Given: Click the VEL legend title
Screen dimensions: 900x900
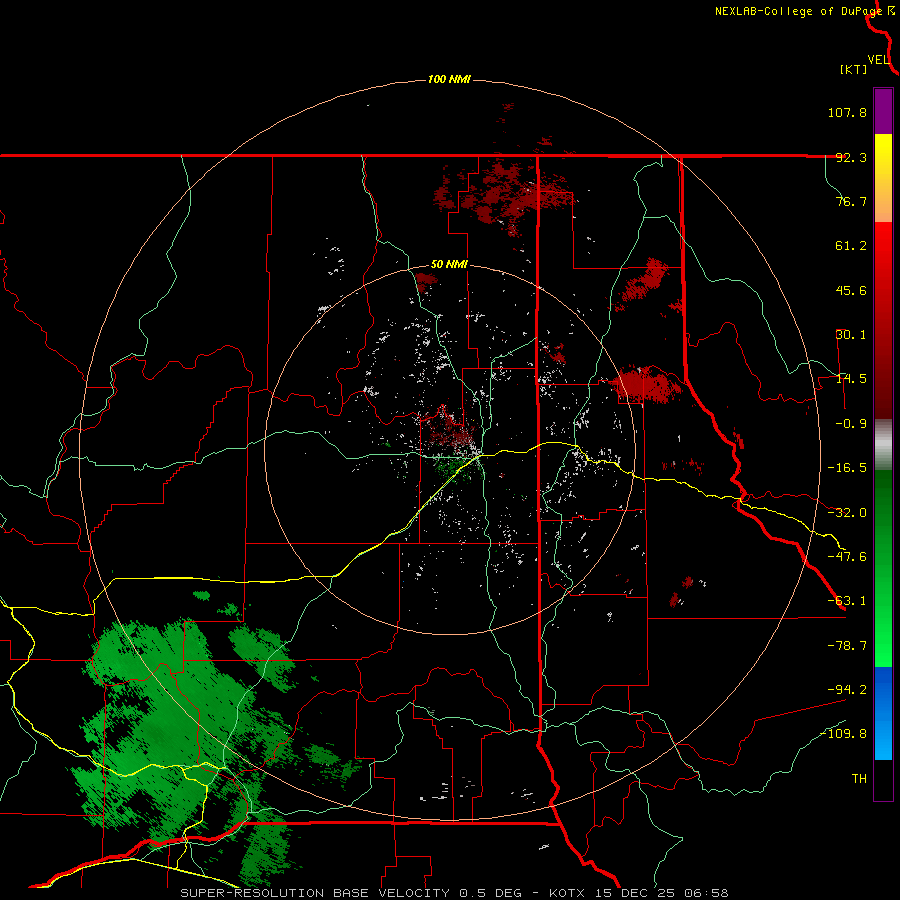Looking at the screenshot, I should pyautogui.click(x=879, y=60).
